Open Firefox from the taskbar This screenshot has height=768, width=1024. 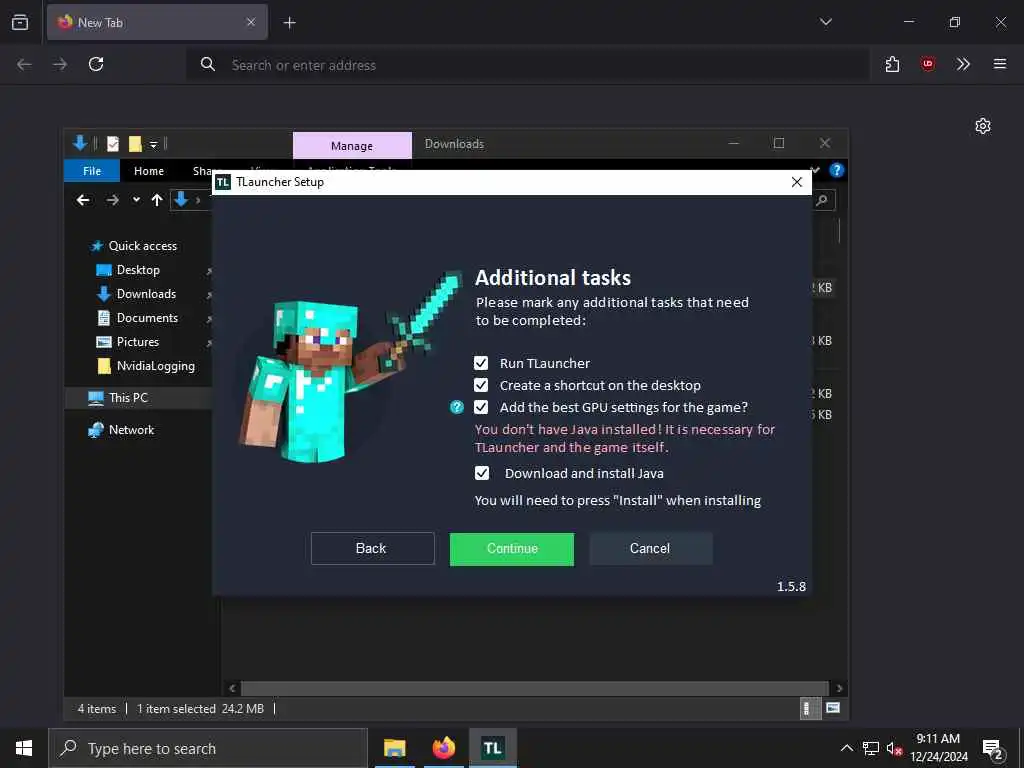[443, 748]
